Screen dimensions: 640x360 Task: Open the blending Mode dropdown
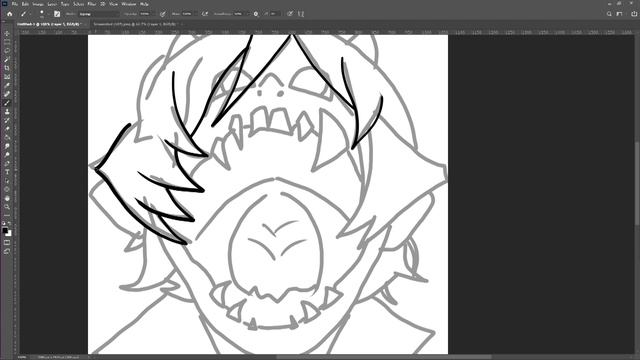(x=99, y=14)
